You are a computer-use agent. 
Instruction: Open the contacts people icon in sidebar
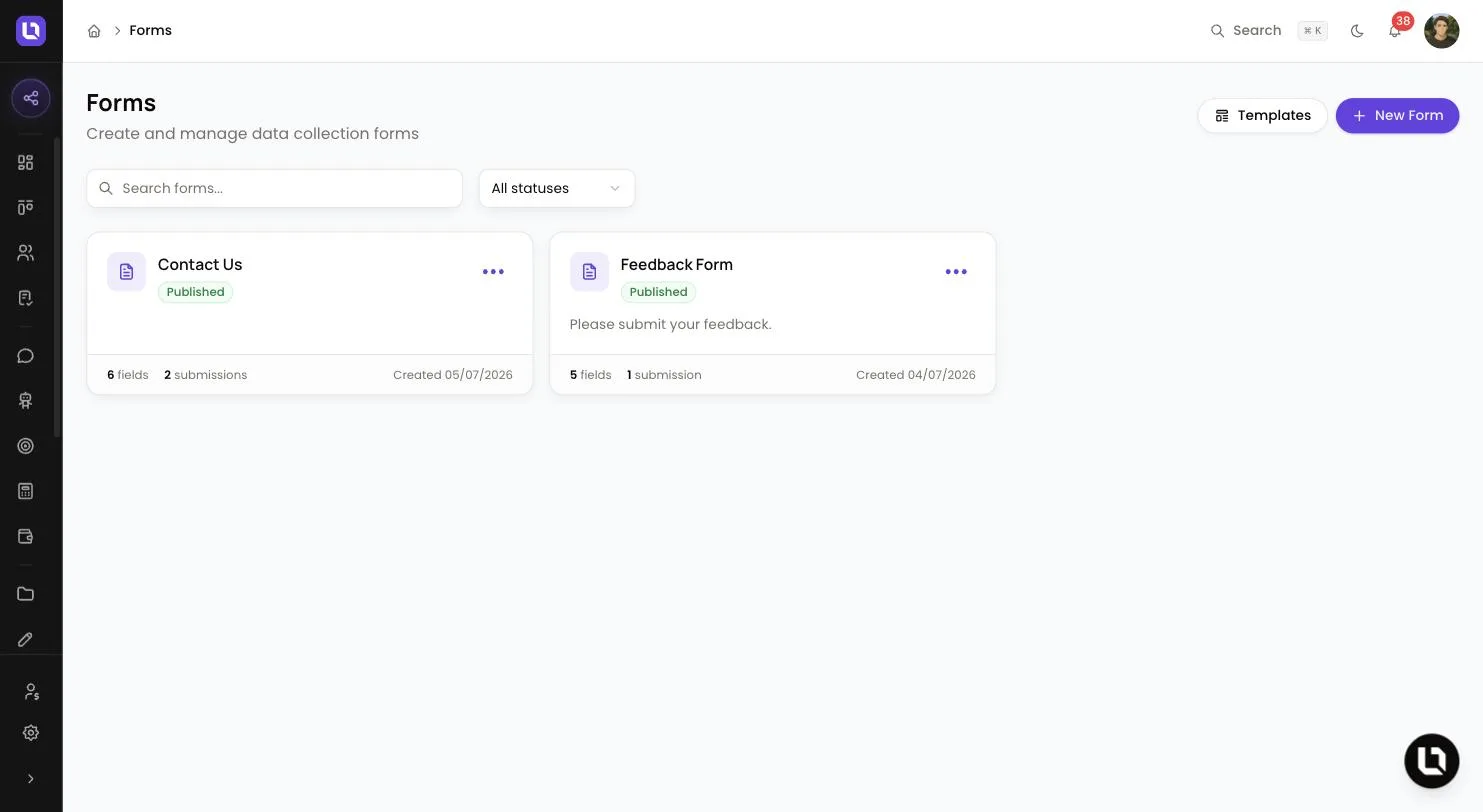[26, 253]
